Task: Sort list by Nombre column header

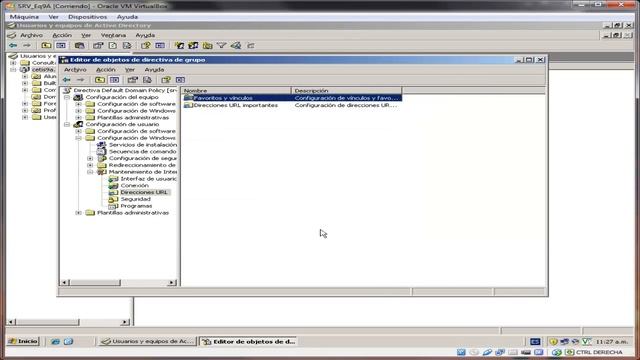Action: tap(236, 91)
